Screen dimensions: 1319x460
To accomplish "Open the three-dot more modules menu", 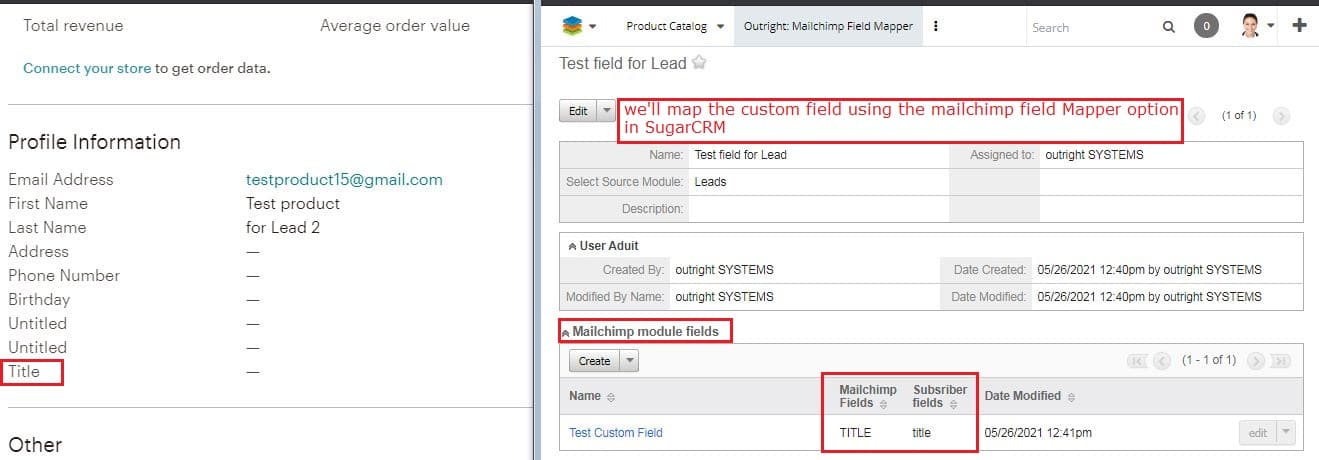I will tap(936, 27).
